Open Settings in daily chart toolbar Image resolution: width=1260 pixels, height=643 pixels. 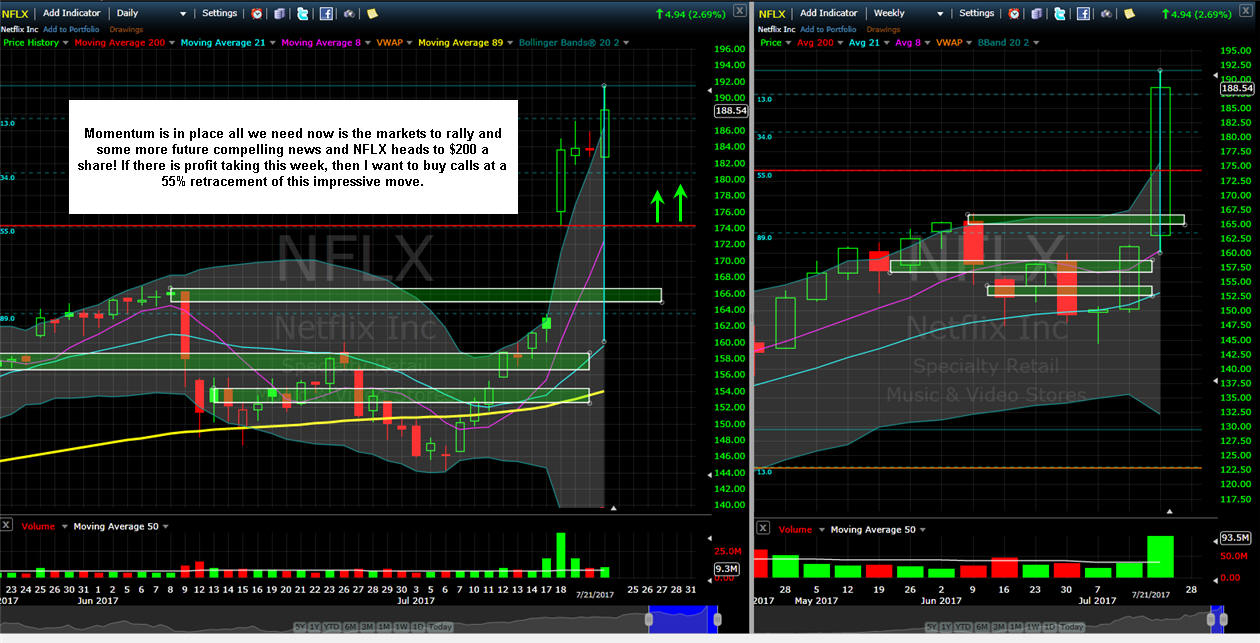point(219,14)
